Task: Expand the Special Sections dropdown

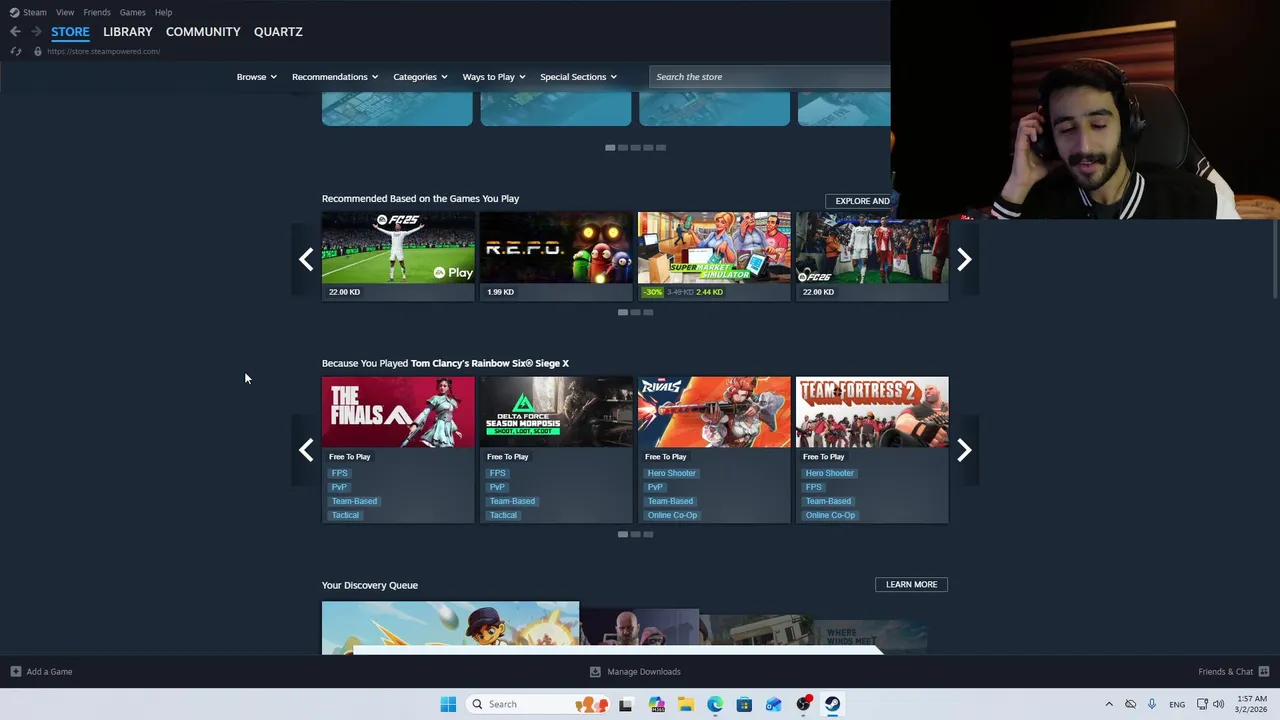Action: (578, 77)
